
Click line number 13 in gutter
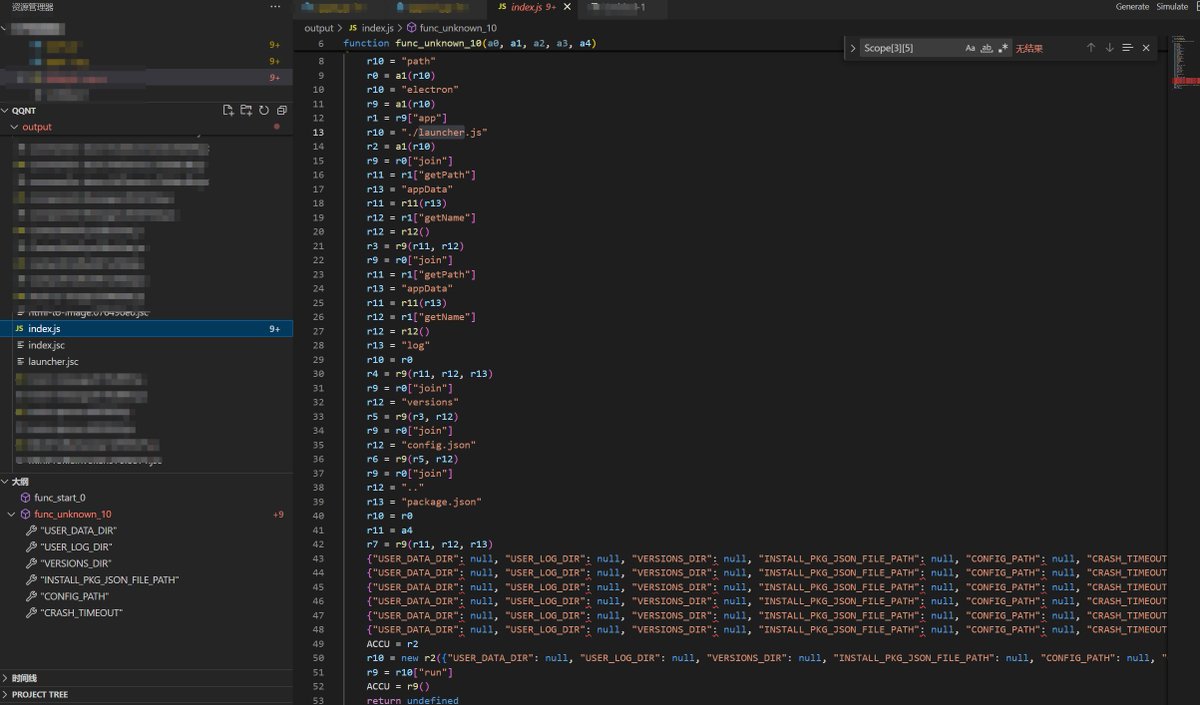coord(319,132)
